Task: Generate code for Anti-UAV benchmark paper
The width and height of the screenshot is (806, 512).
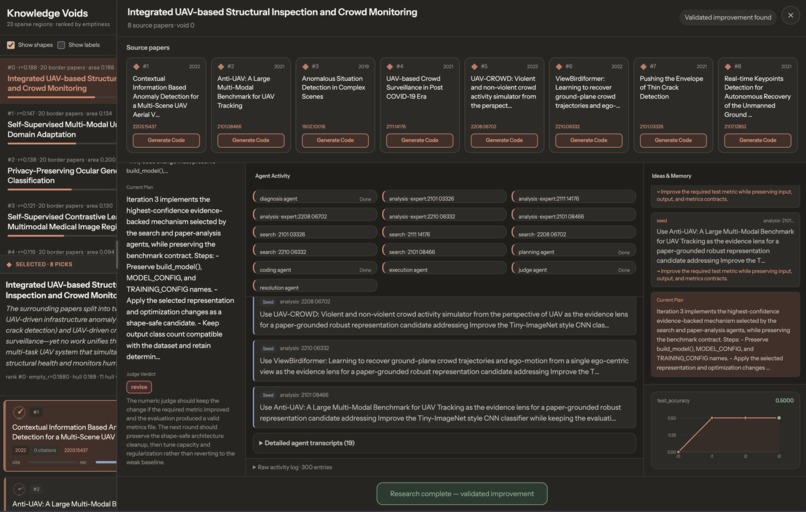Action: (250, 140)
